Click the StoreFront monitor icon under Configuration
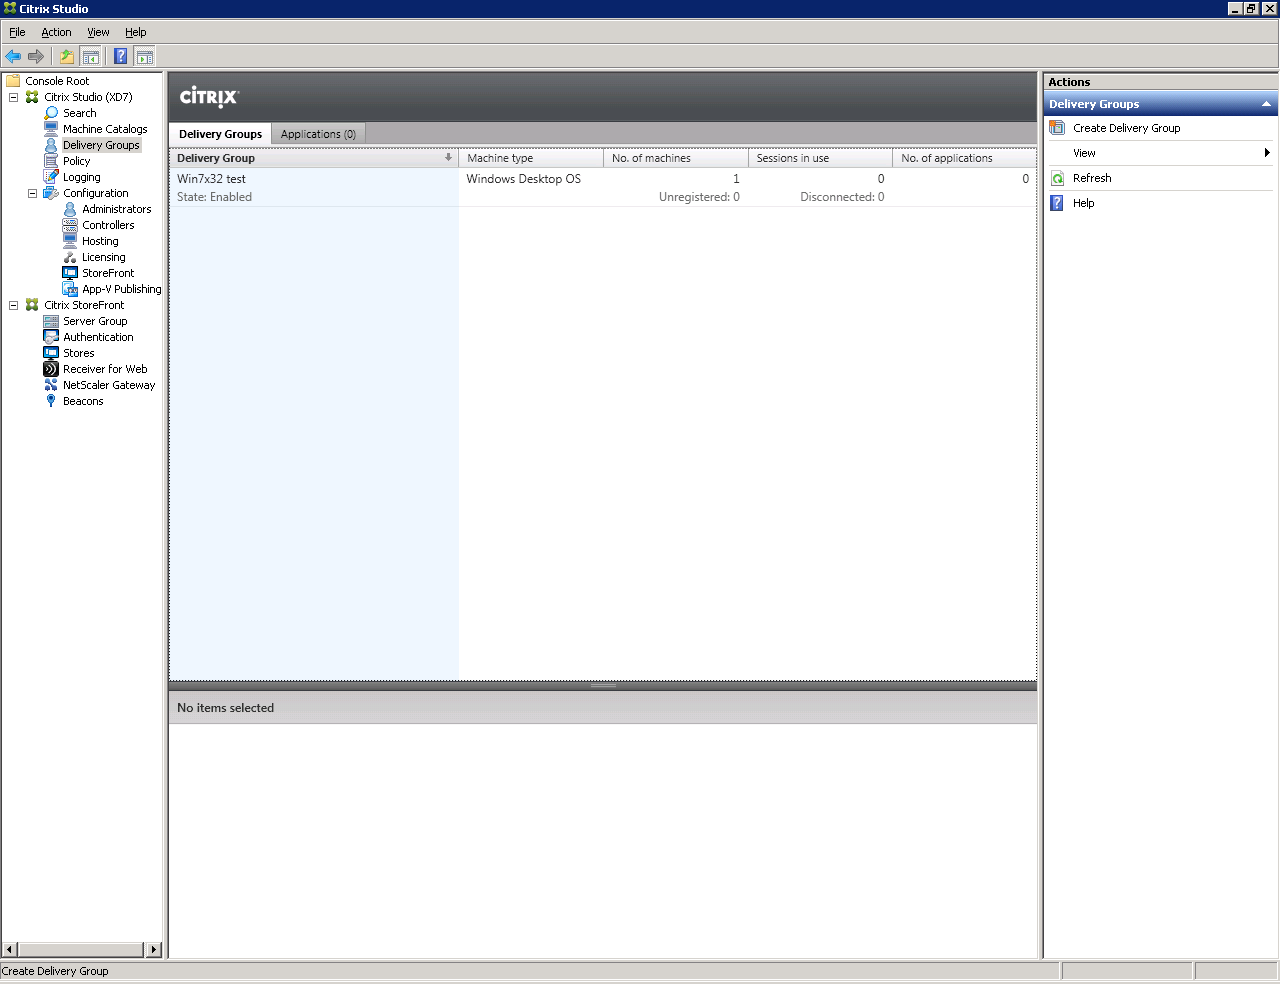This screenshot has height=984, width=1280. [x=70, y=273]
